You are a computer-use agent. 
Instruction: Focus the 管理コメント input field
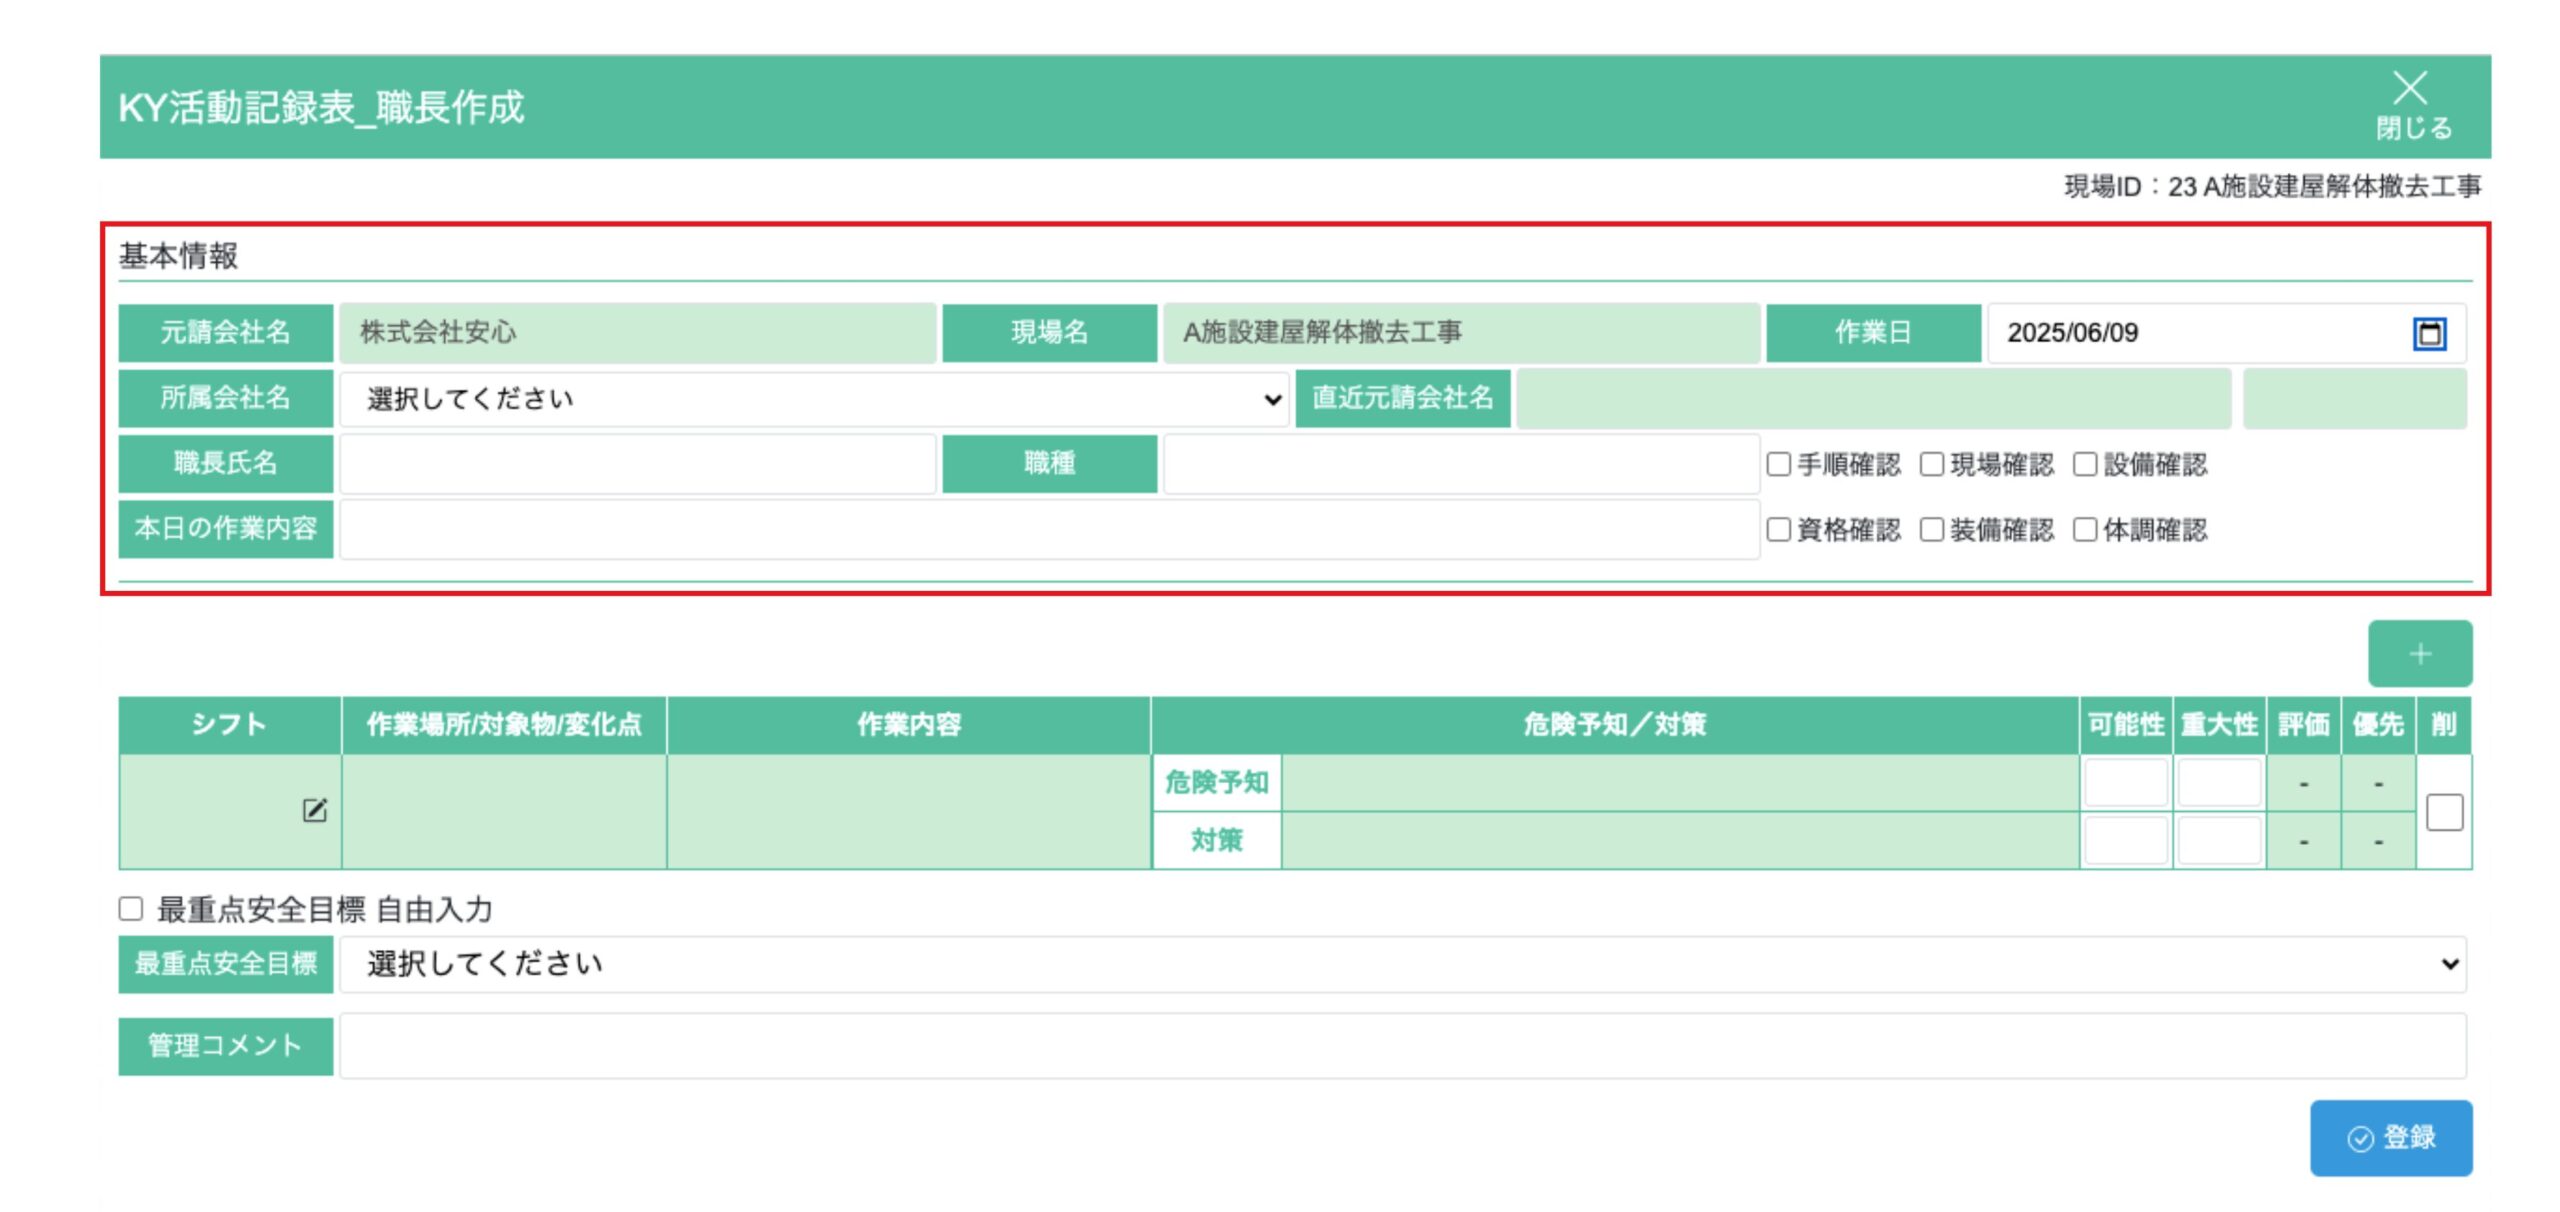click(x=1403, y=1046)
